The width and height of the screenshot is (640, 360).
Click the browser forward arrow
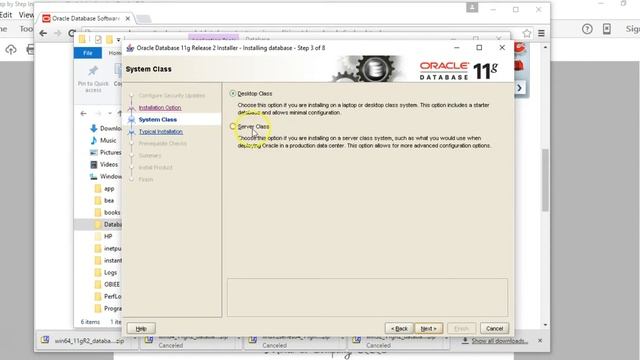pos(58,33)
